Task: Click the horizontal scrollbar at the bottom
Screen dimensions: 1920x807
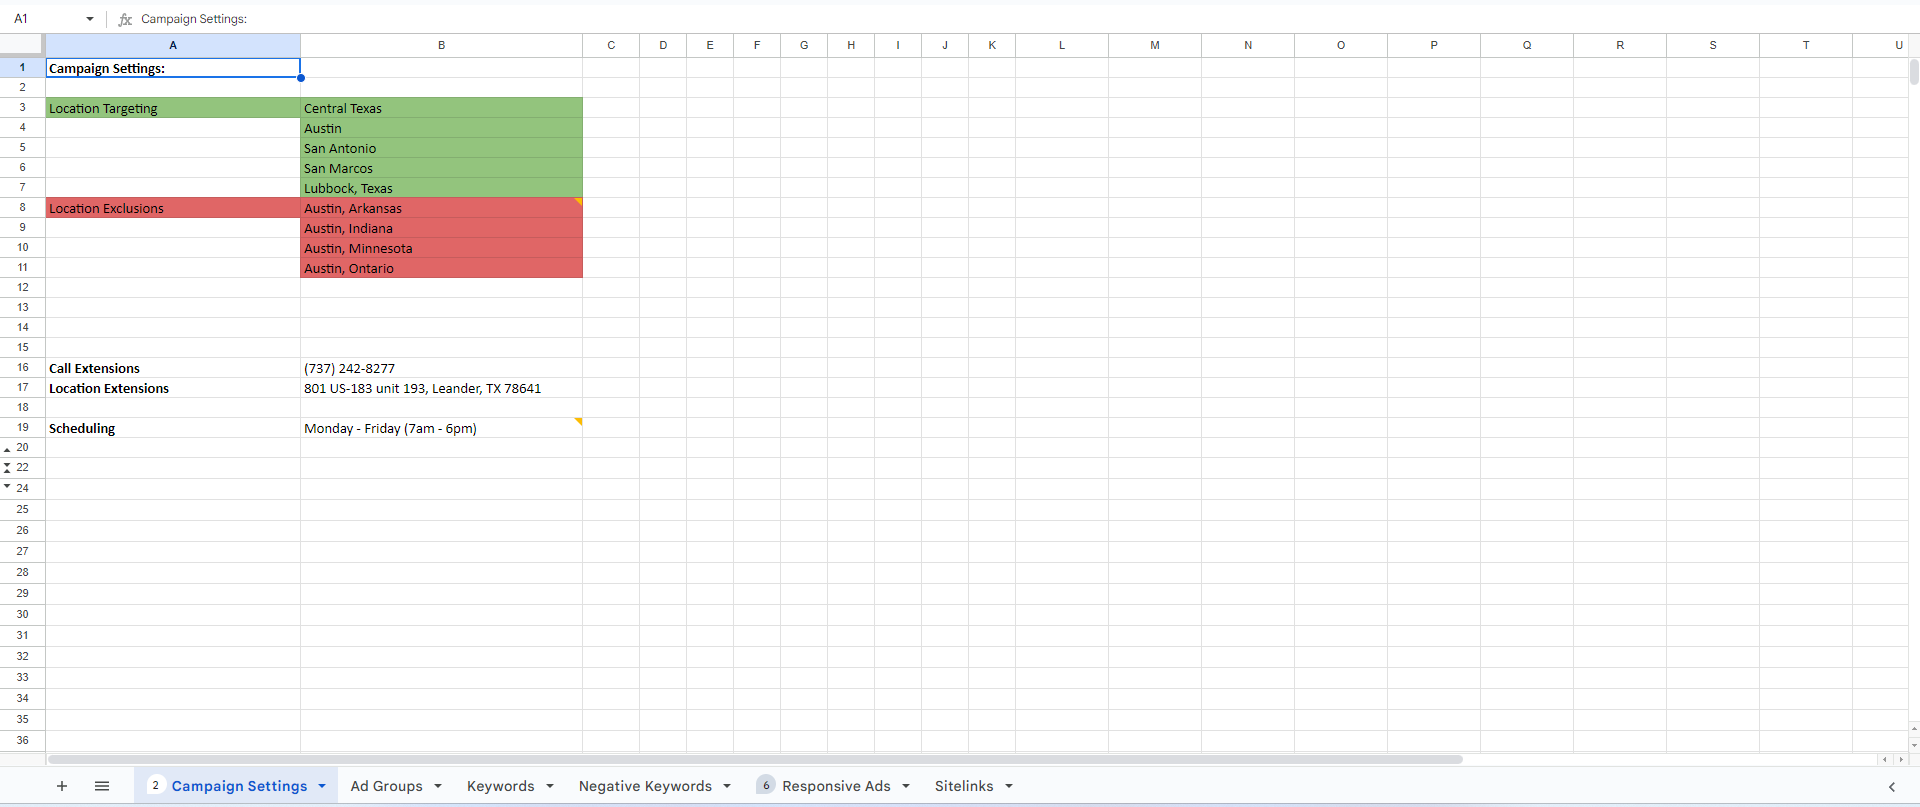Action: [x=755, y=759]
